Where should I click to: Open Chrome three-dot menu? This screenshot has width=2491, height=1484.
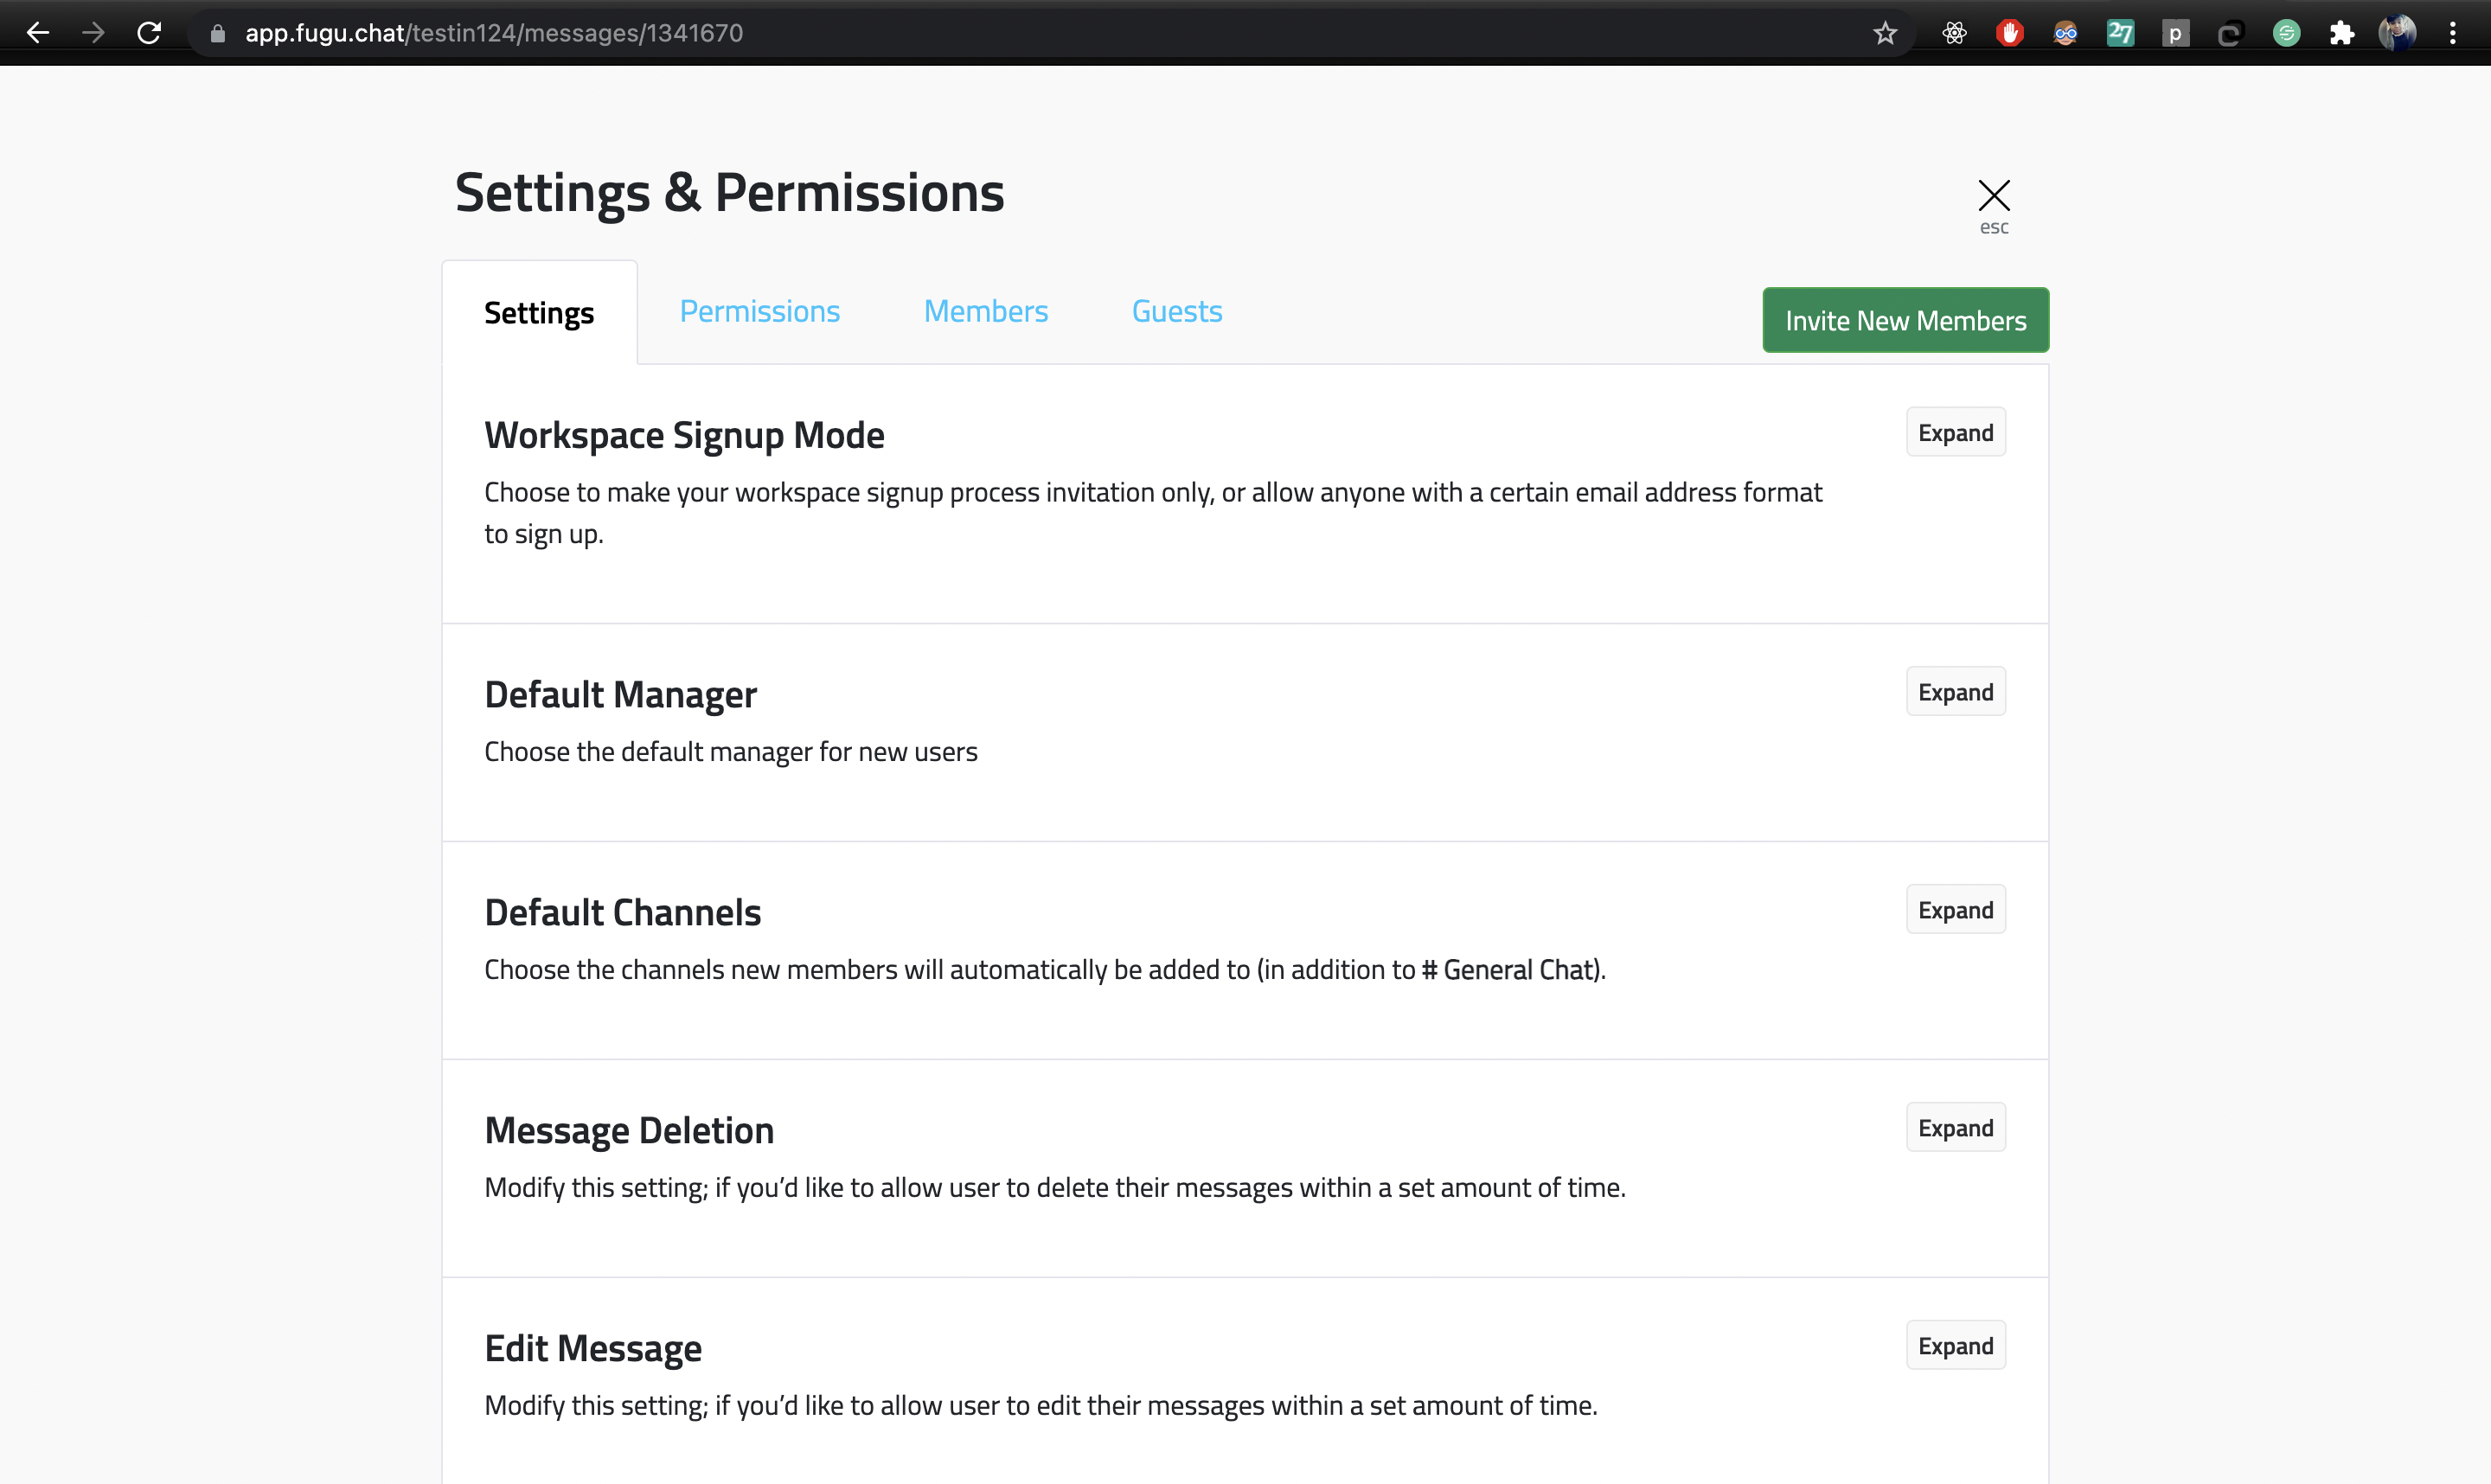coord(2452,33)
